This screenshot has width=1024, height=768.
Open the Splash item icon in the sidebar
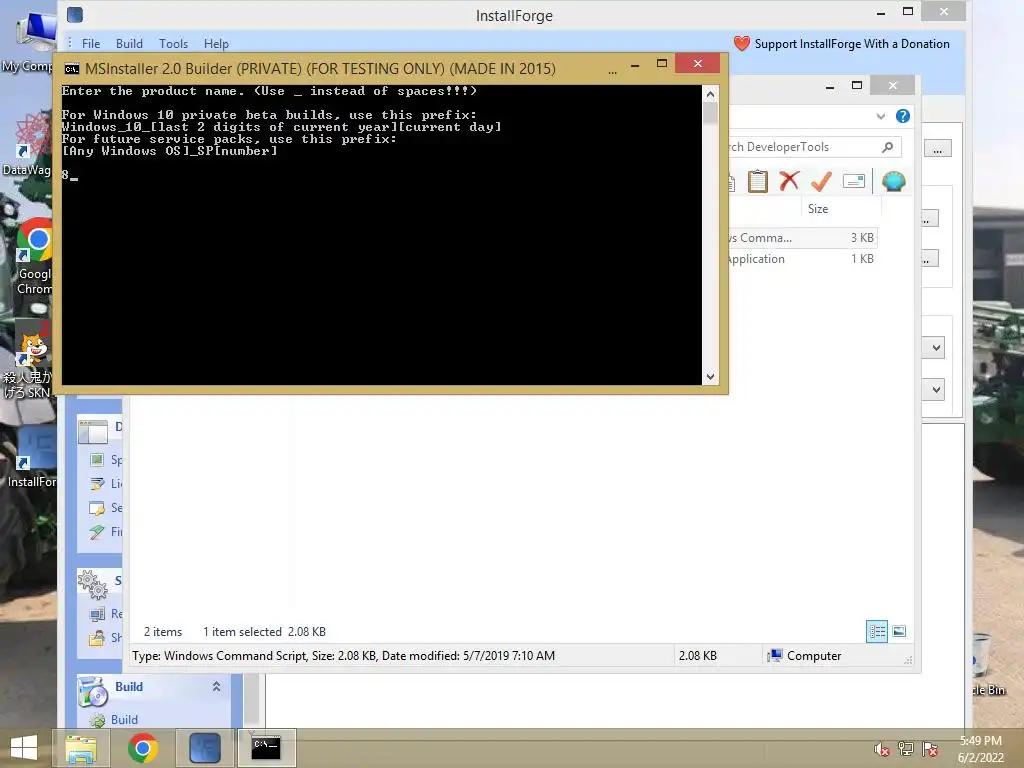click(97, 460)
